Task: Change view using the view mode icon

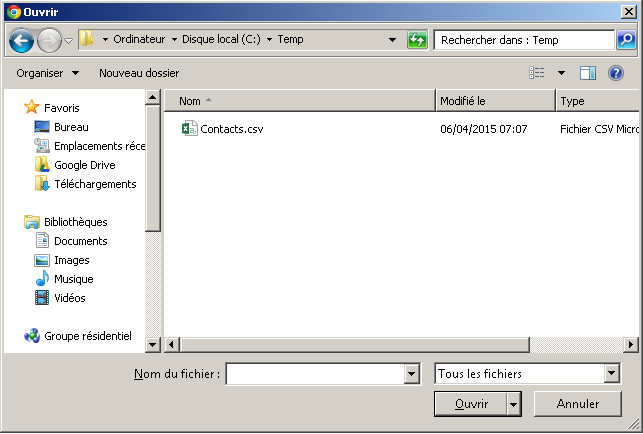Action: click(537, 73)
